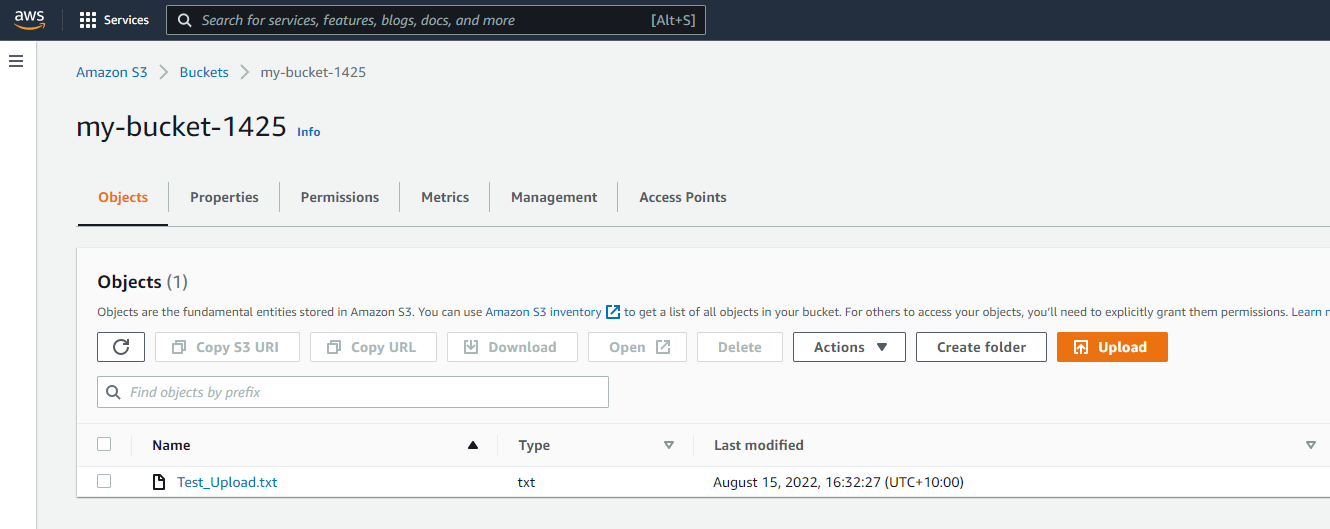The image size is (1330, 529).
Task: Open the Metrics tab
Action: tap(445, 197)
